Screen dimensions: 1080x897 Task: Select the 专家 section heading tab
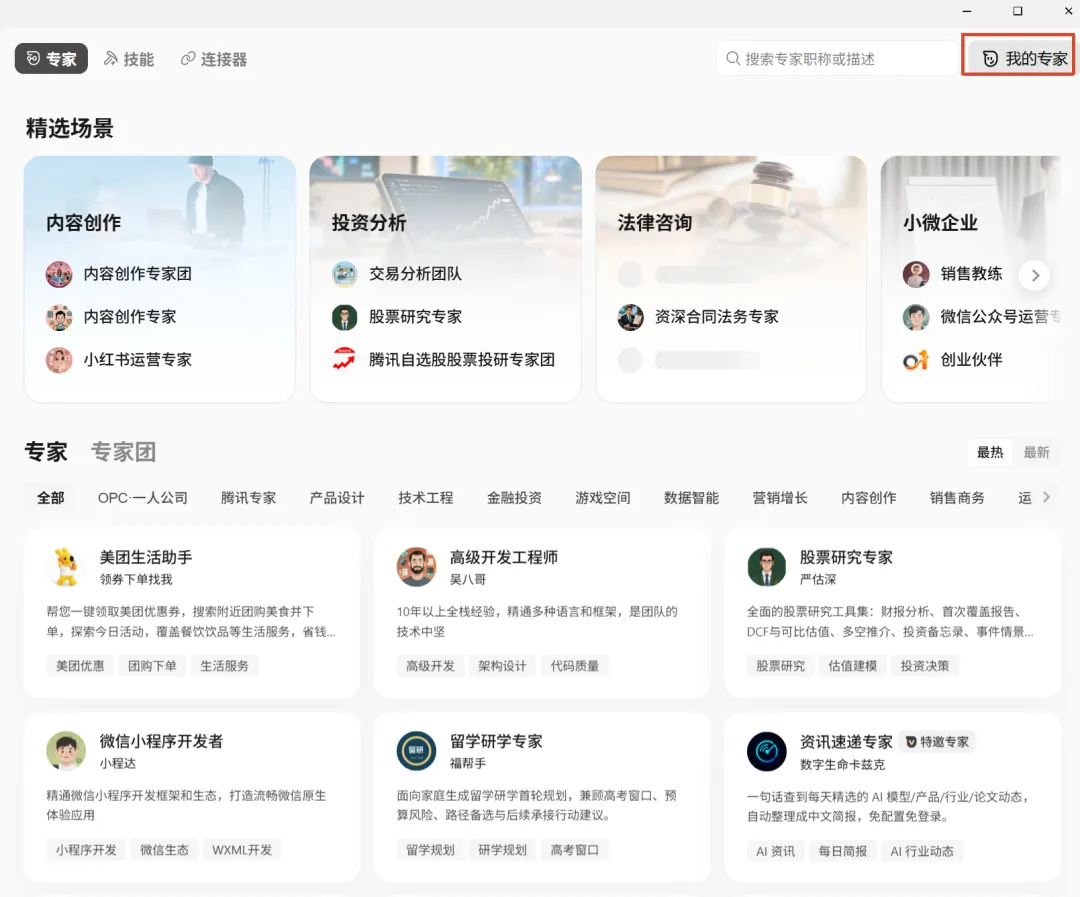(x=46, y=452)
